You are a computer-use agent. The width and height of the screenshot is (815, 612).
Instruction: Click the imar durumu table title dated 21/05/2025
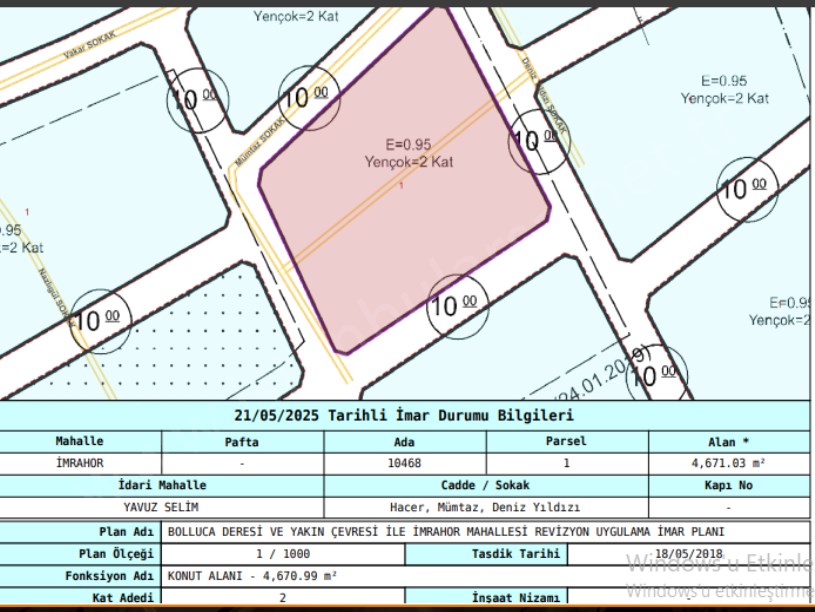click(404, 415)
